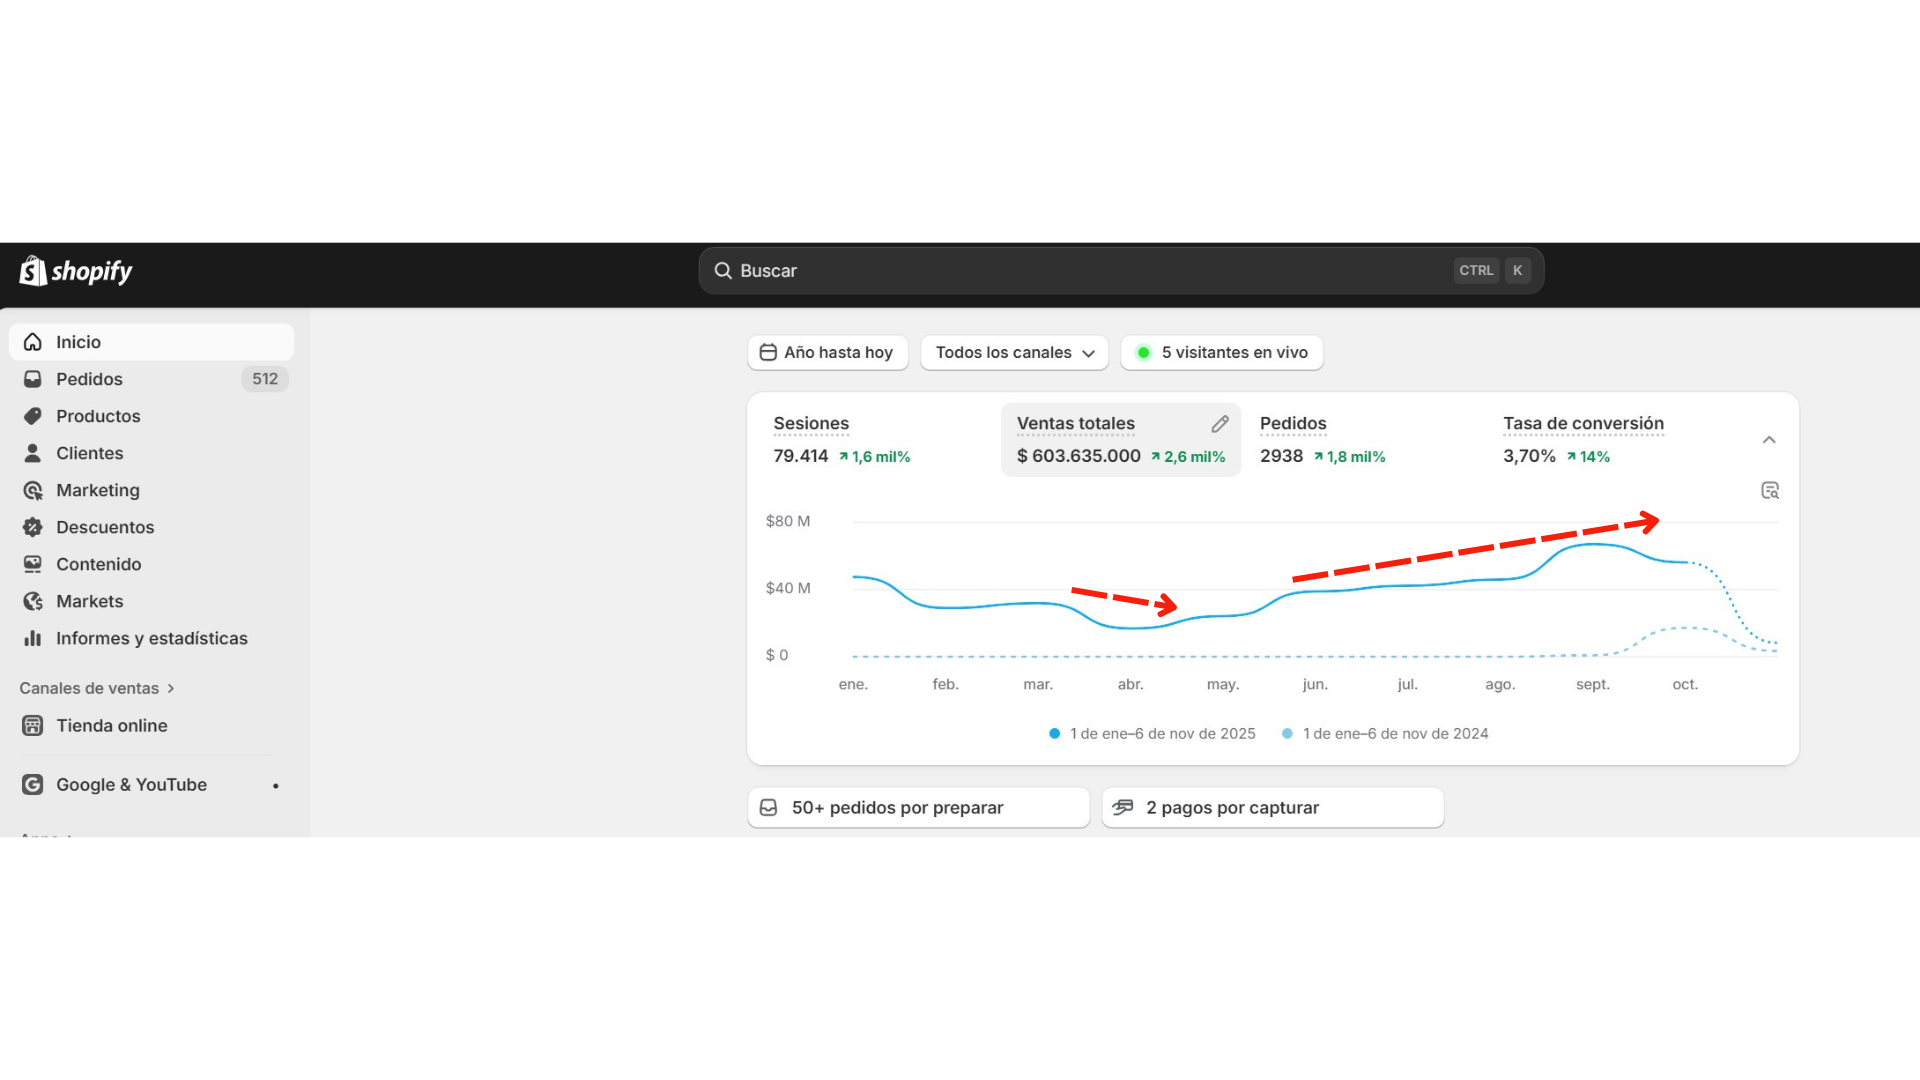Open the chart report view icon
This screenshot has width=1920, height=1080.
tap(1770, 490)
